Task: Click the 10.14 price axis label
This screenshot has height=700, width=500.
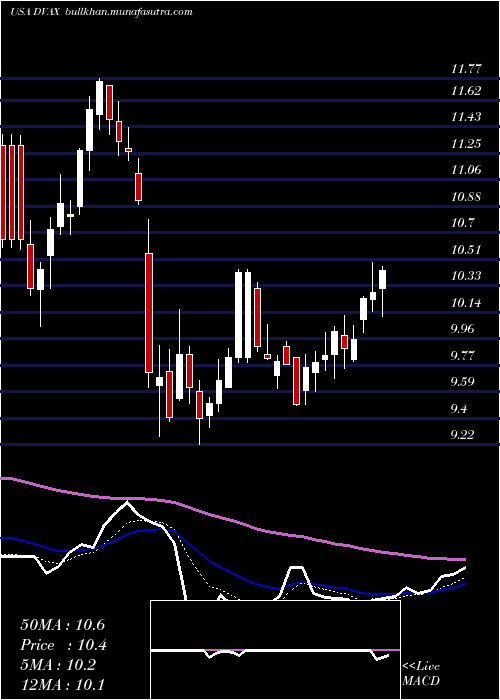Action: (x=466, y=303)
